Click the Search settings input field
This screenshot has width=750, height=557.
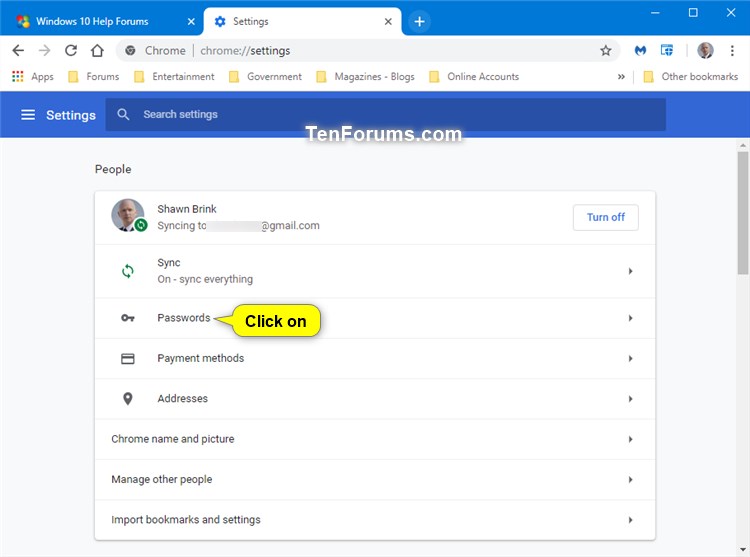coord(386,115)
